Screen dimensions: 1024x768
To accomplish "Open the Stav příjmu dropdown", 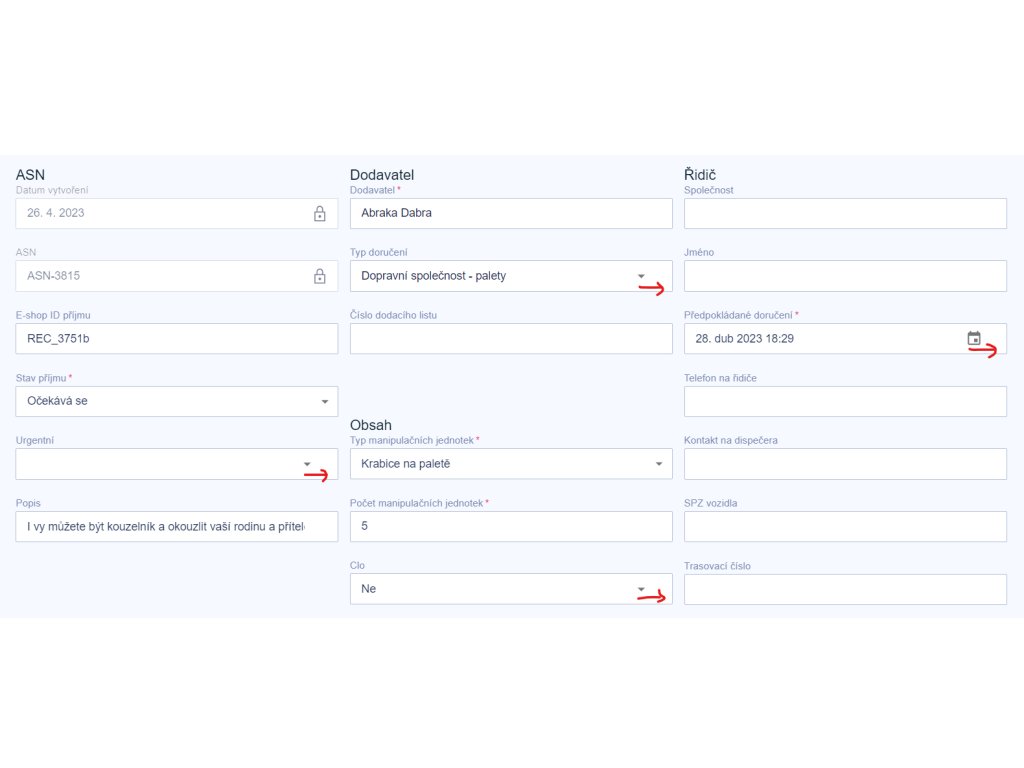I will click(x=177, y=402).
